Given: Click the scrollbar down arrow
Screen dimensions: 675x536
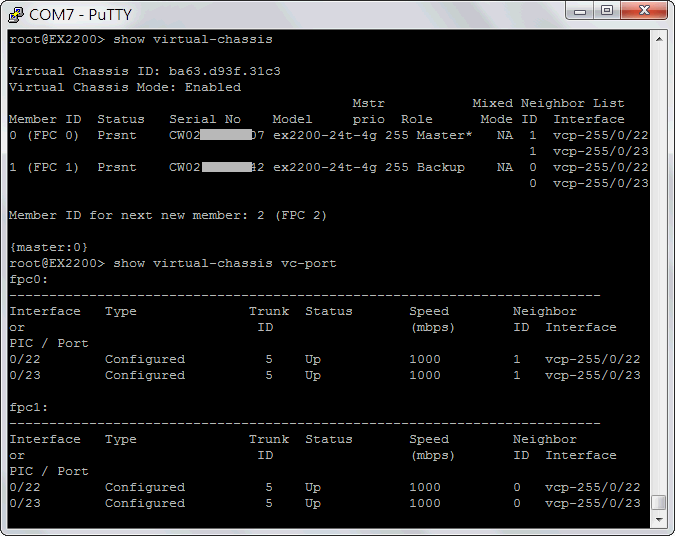Looking at the screenshot, I should point(659,520).
